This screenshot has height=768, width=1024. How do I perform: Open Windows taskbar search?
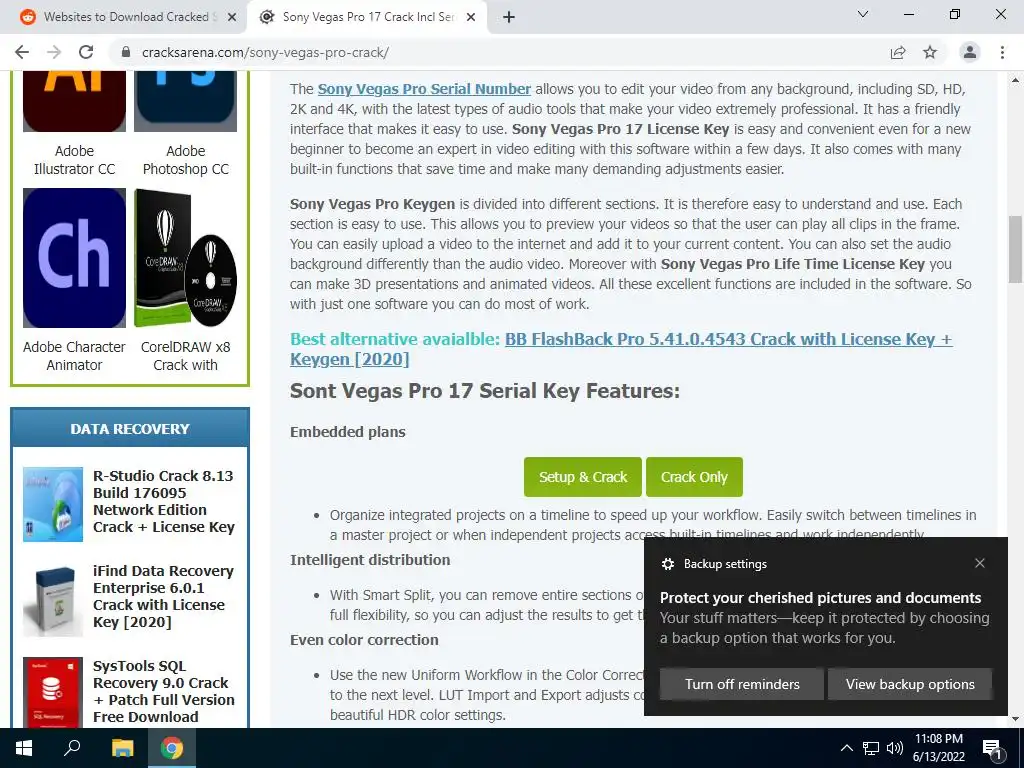pos(72,748)
